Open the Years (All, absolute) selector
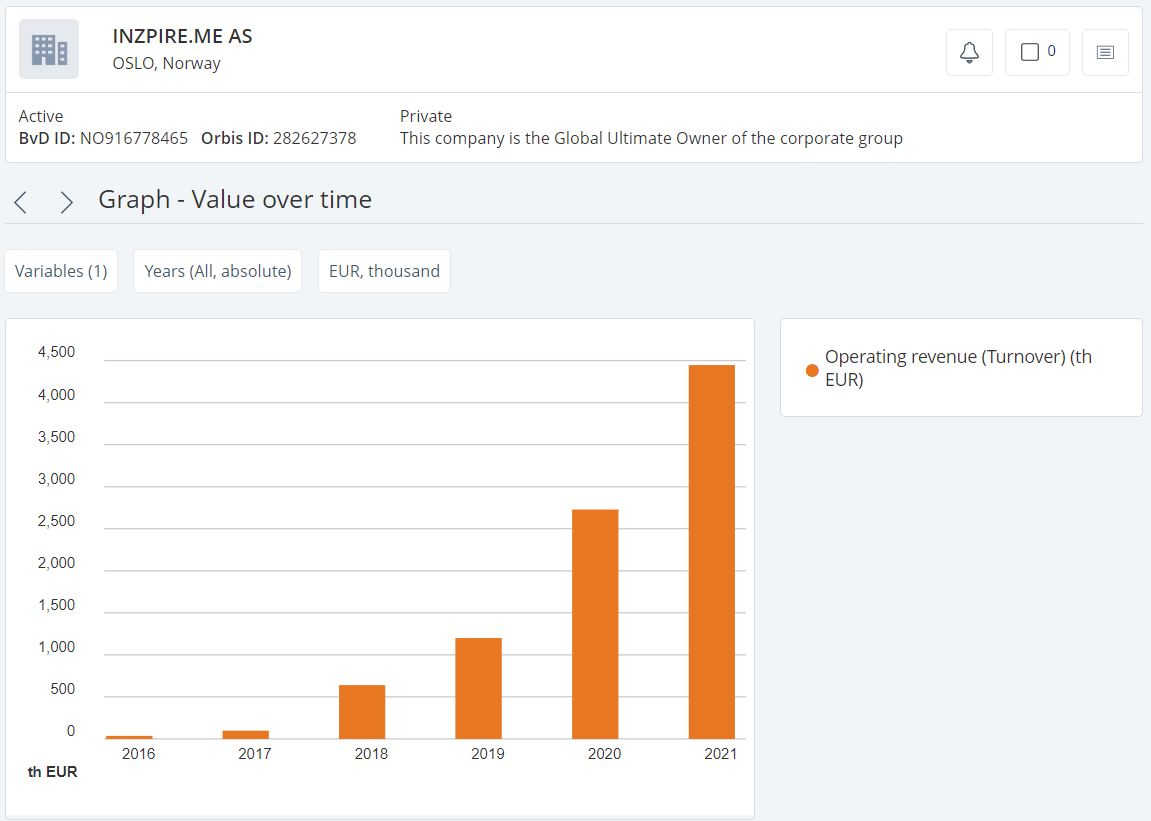The width and height of the screenshot is (1151, 821). point(217,271)
